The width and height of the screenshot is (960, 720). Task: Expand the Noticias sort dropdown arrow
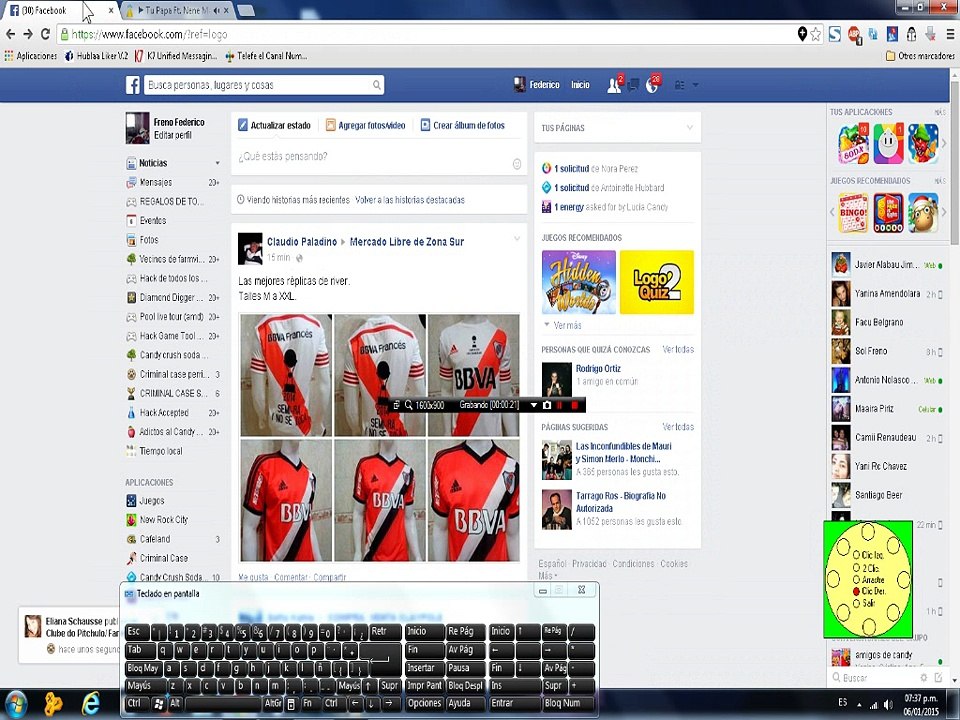click(217, 163)
